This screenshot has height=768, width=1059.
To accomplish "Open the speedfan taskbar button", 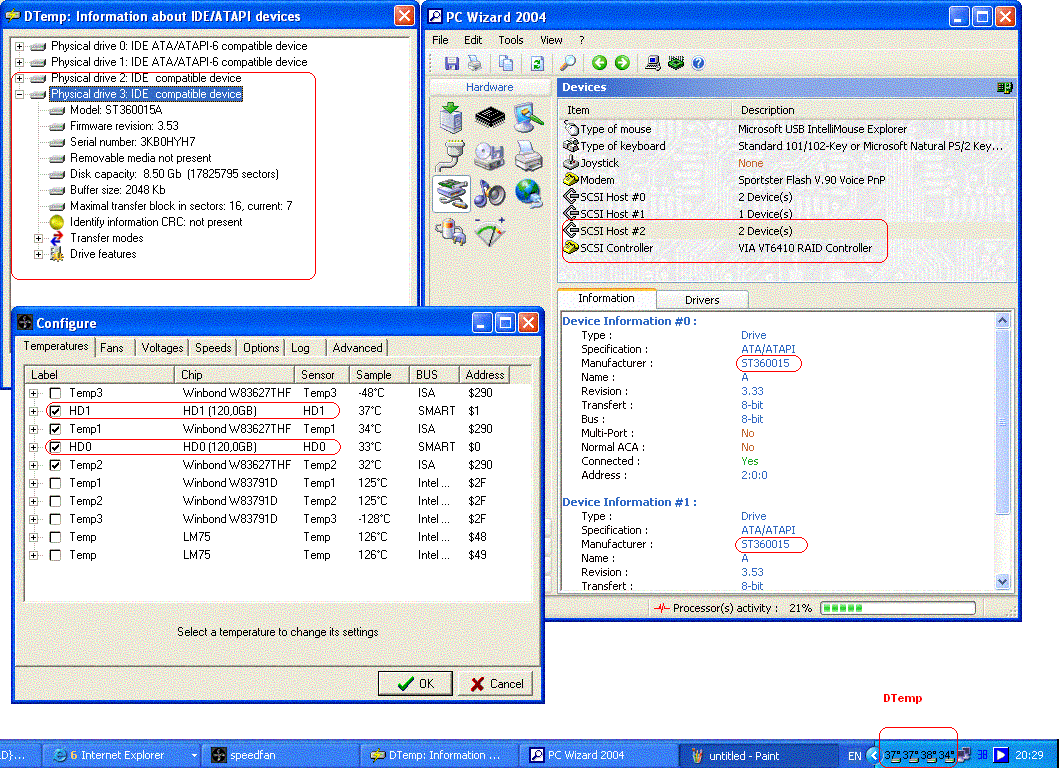I will pyautogui.click(x=280, y=755).
